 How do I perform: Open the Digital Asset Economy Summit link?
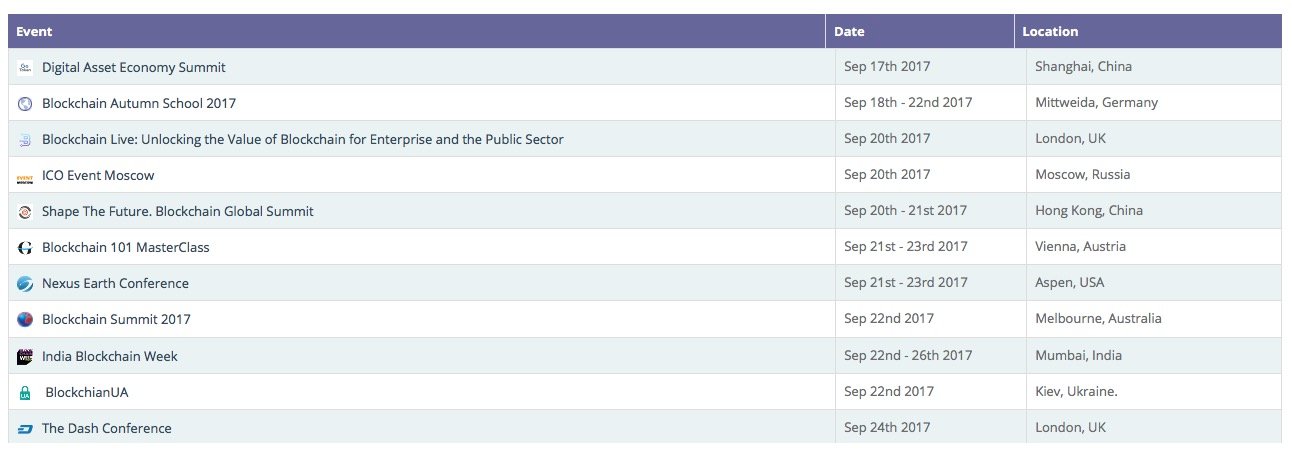click(133, 67)
